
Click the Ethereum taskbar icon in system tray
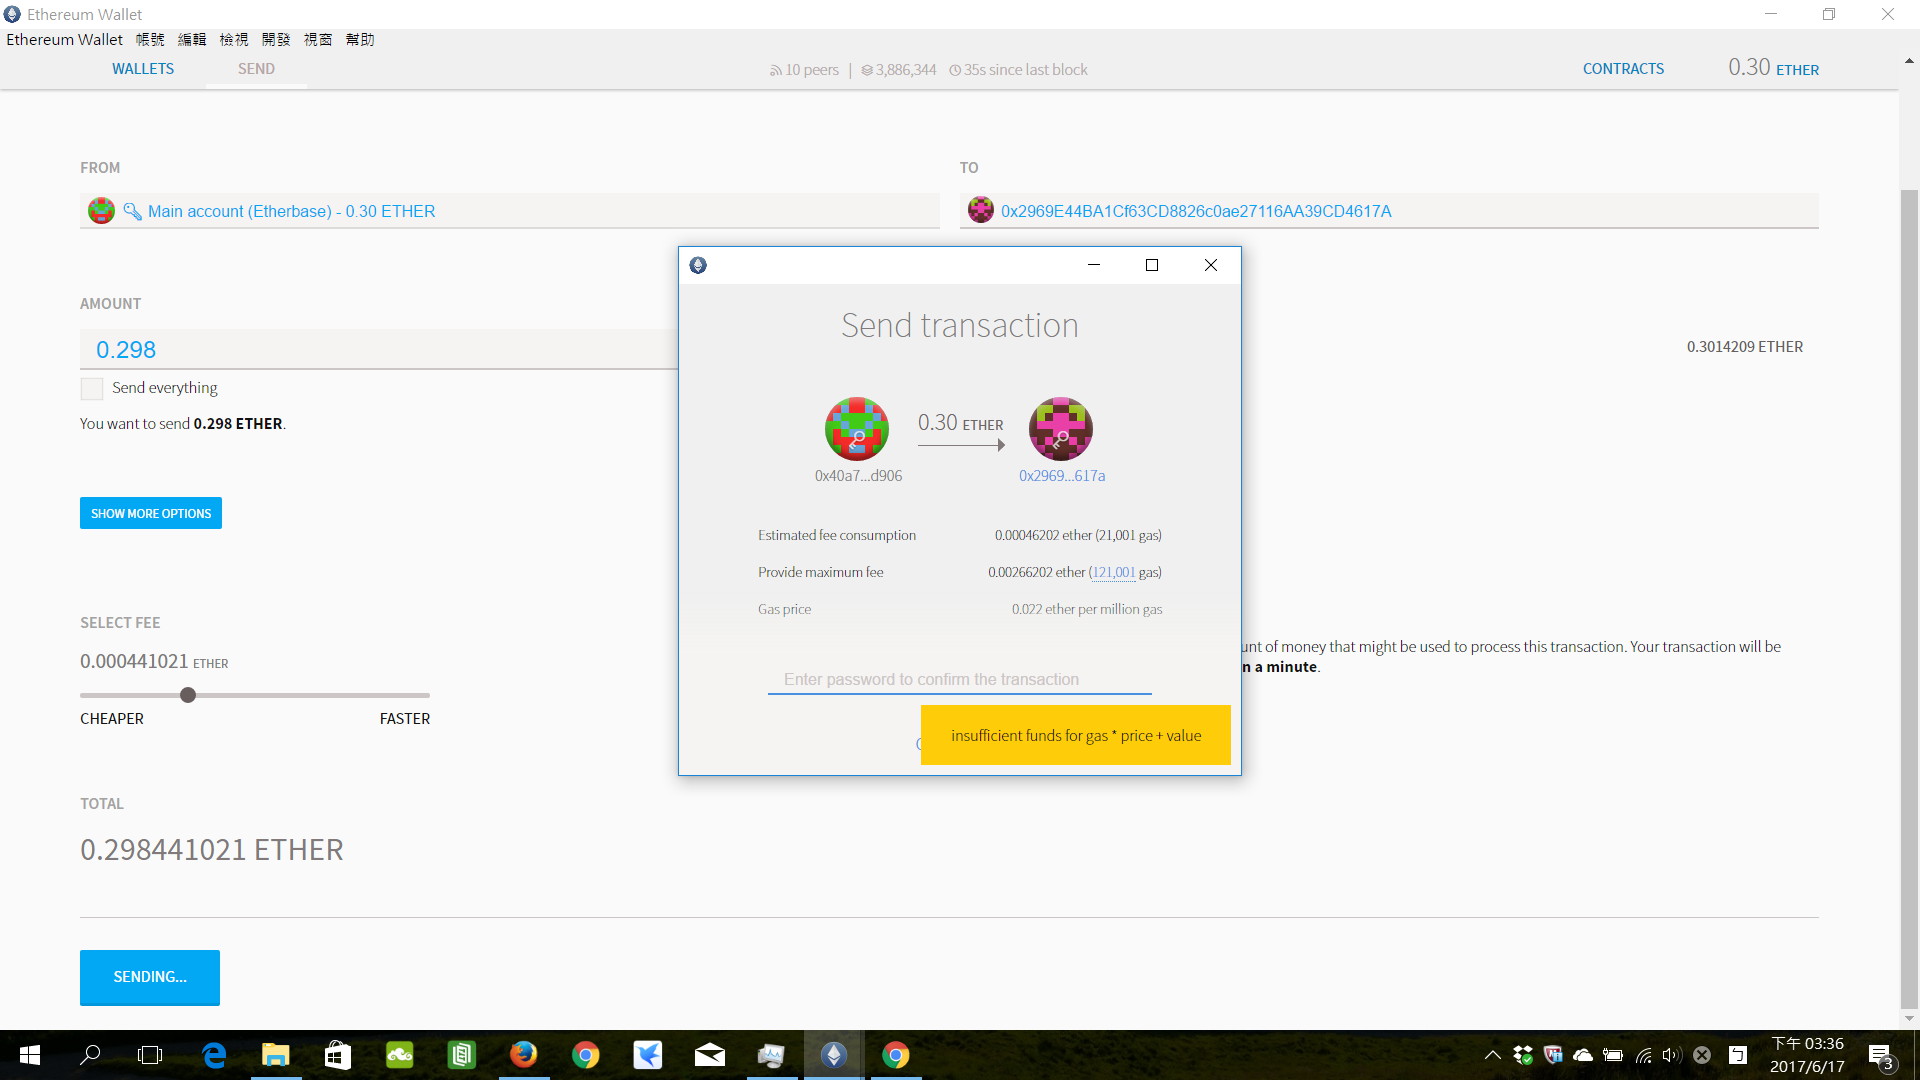[836, 1054]
